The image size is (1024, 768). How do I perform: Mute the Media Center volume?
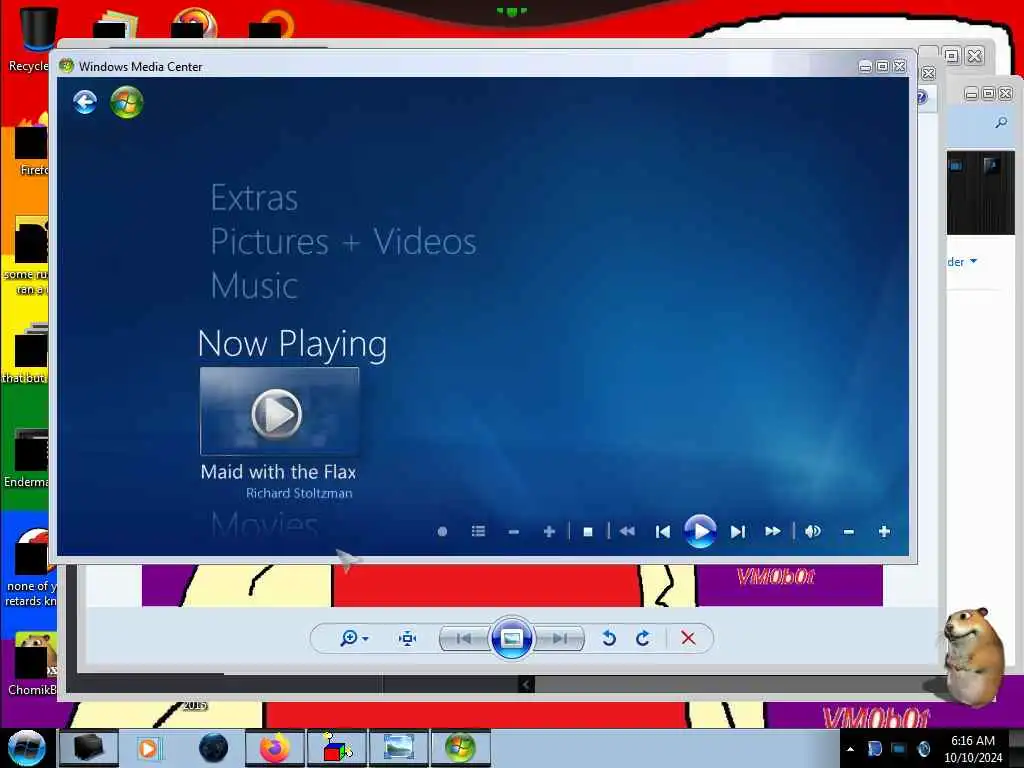click(x=813, y=532)
